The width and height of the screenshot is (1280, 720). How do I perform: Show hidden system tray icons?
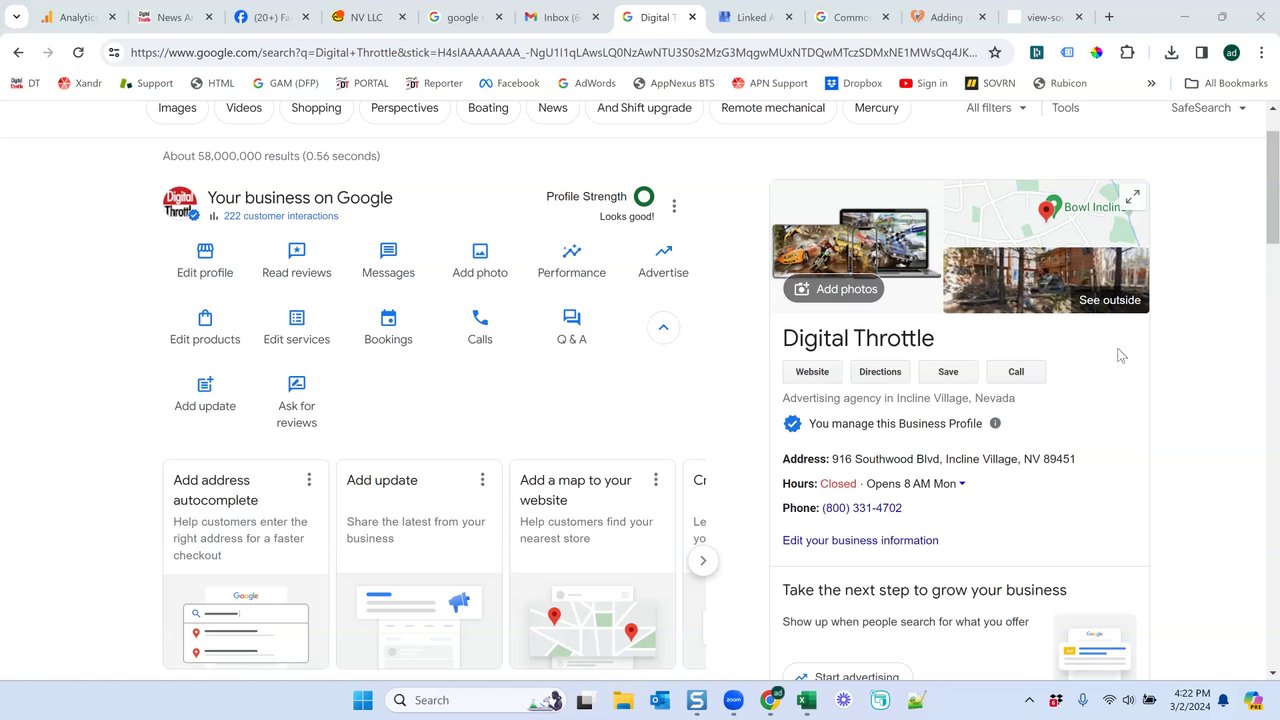click(1029, 700)
